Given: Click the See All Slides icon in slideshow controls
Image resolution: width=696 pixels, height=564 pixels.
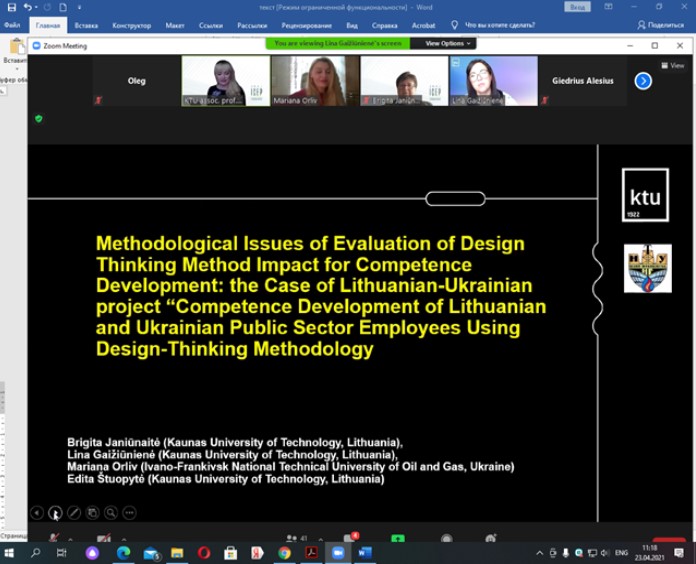Looking at the screenshot, I should (92, 513).
